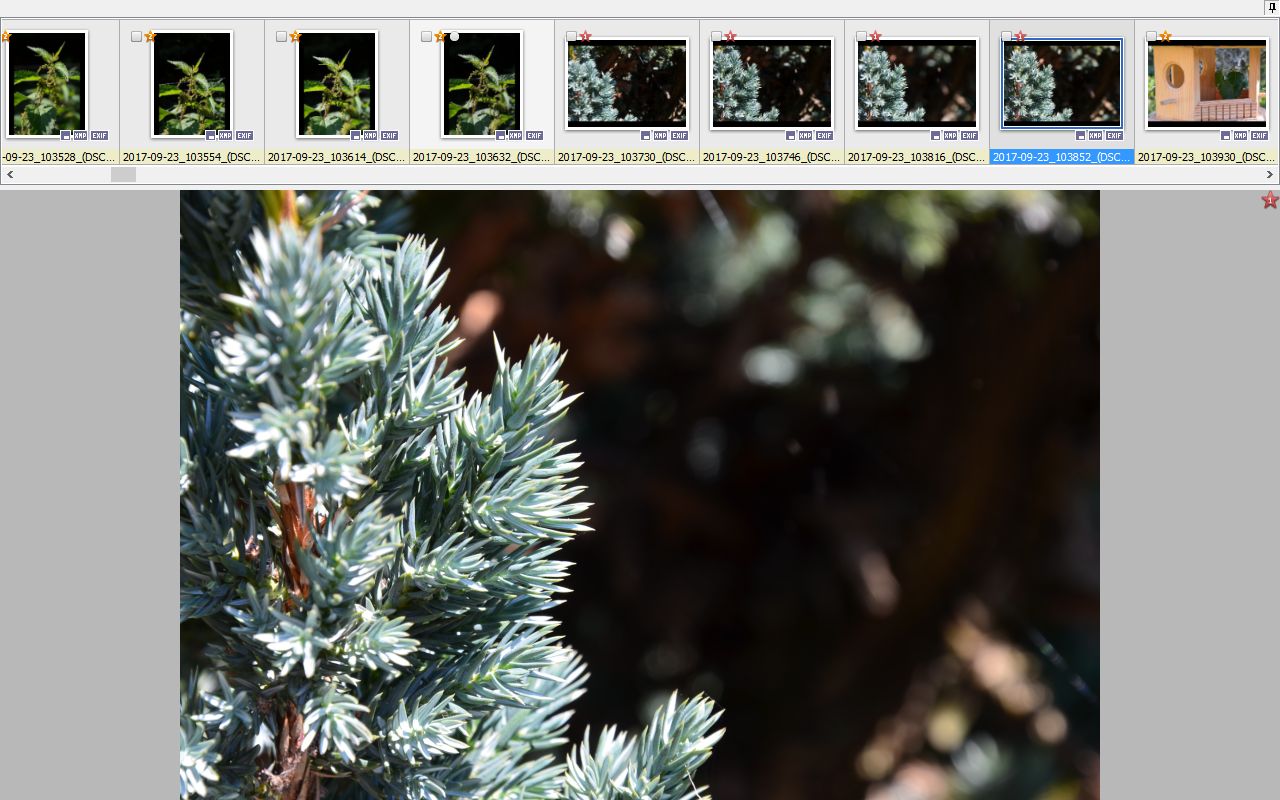
Task: Click the XMP badge under thumbnail 103852
Action: 1095,136
